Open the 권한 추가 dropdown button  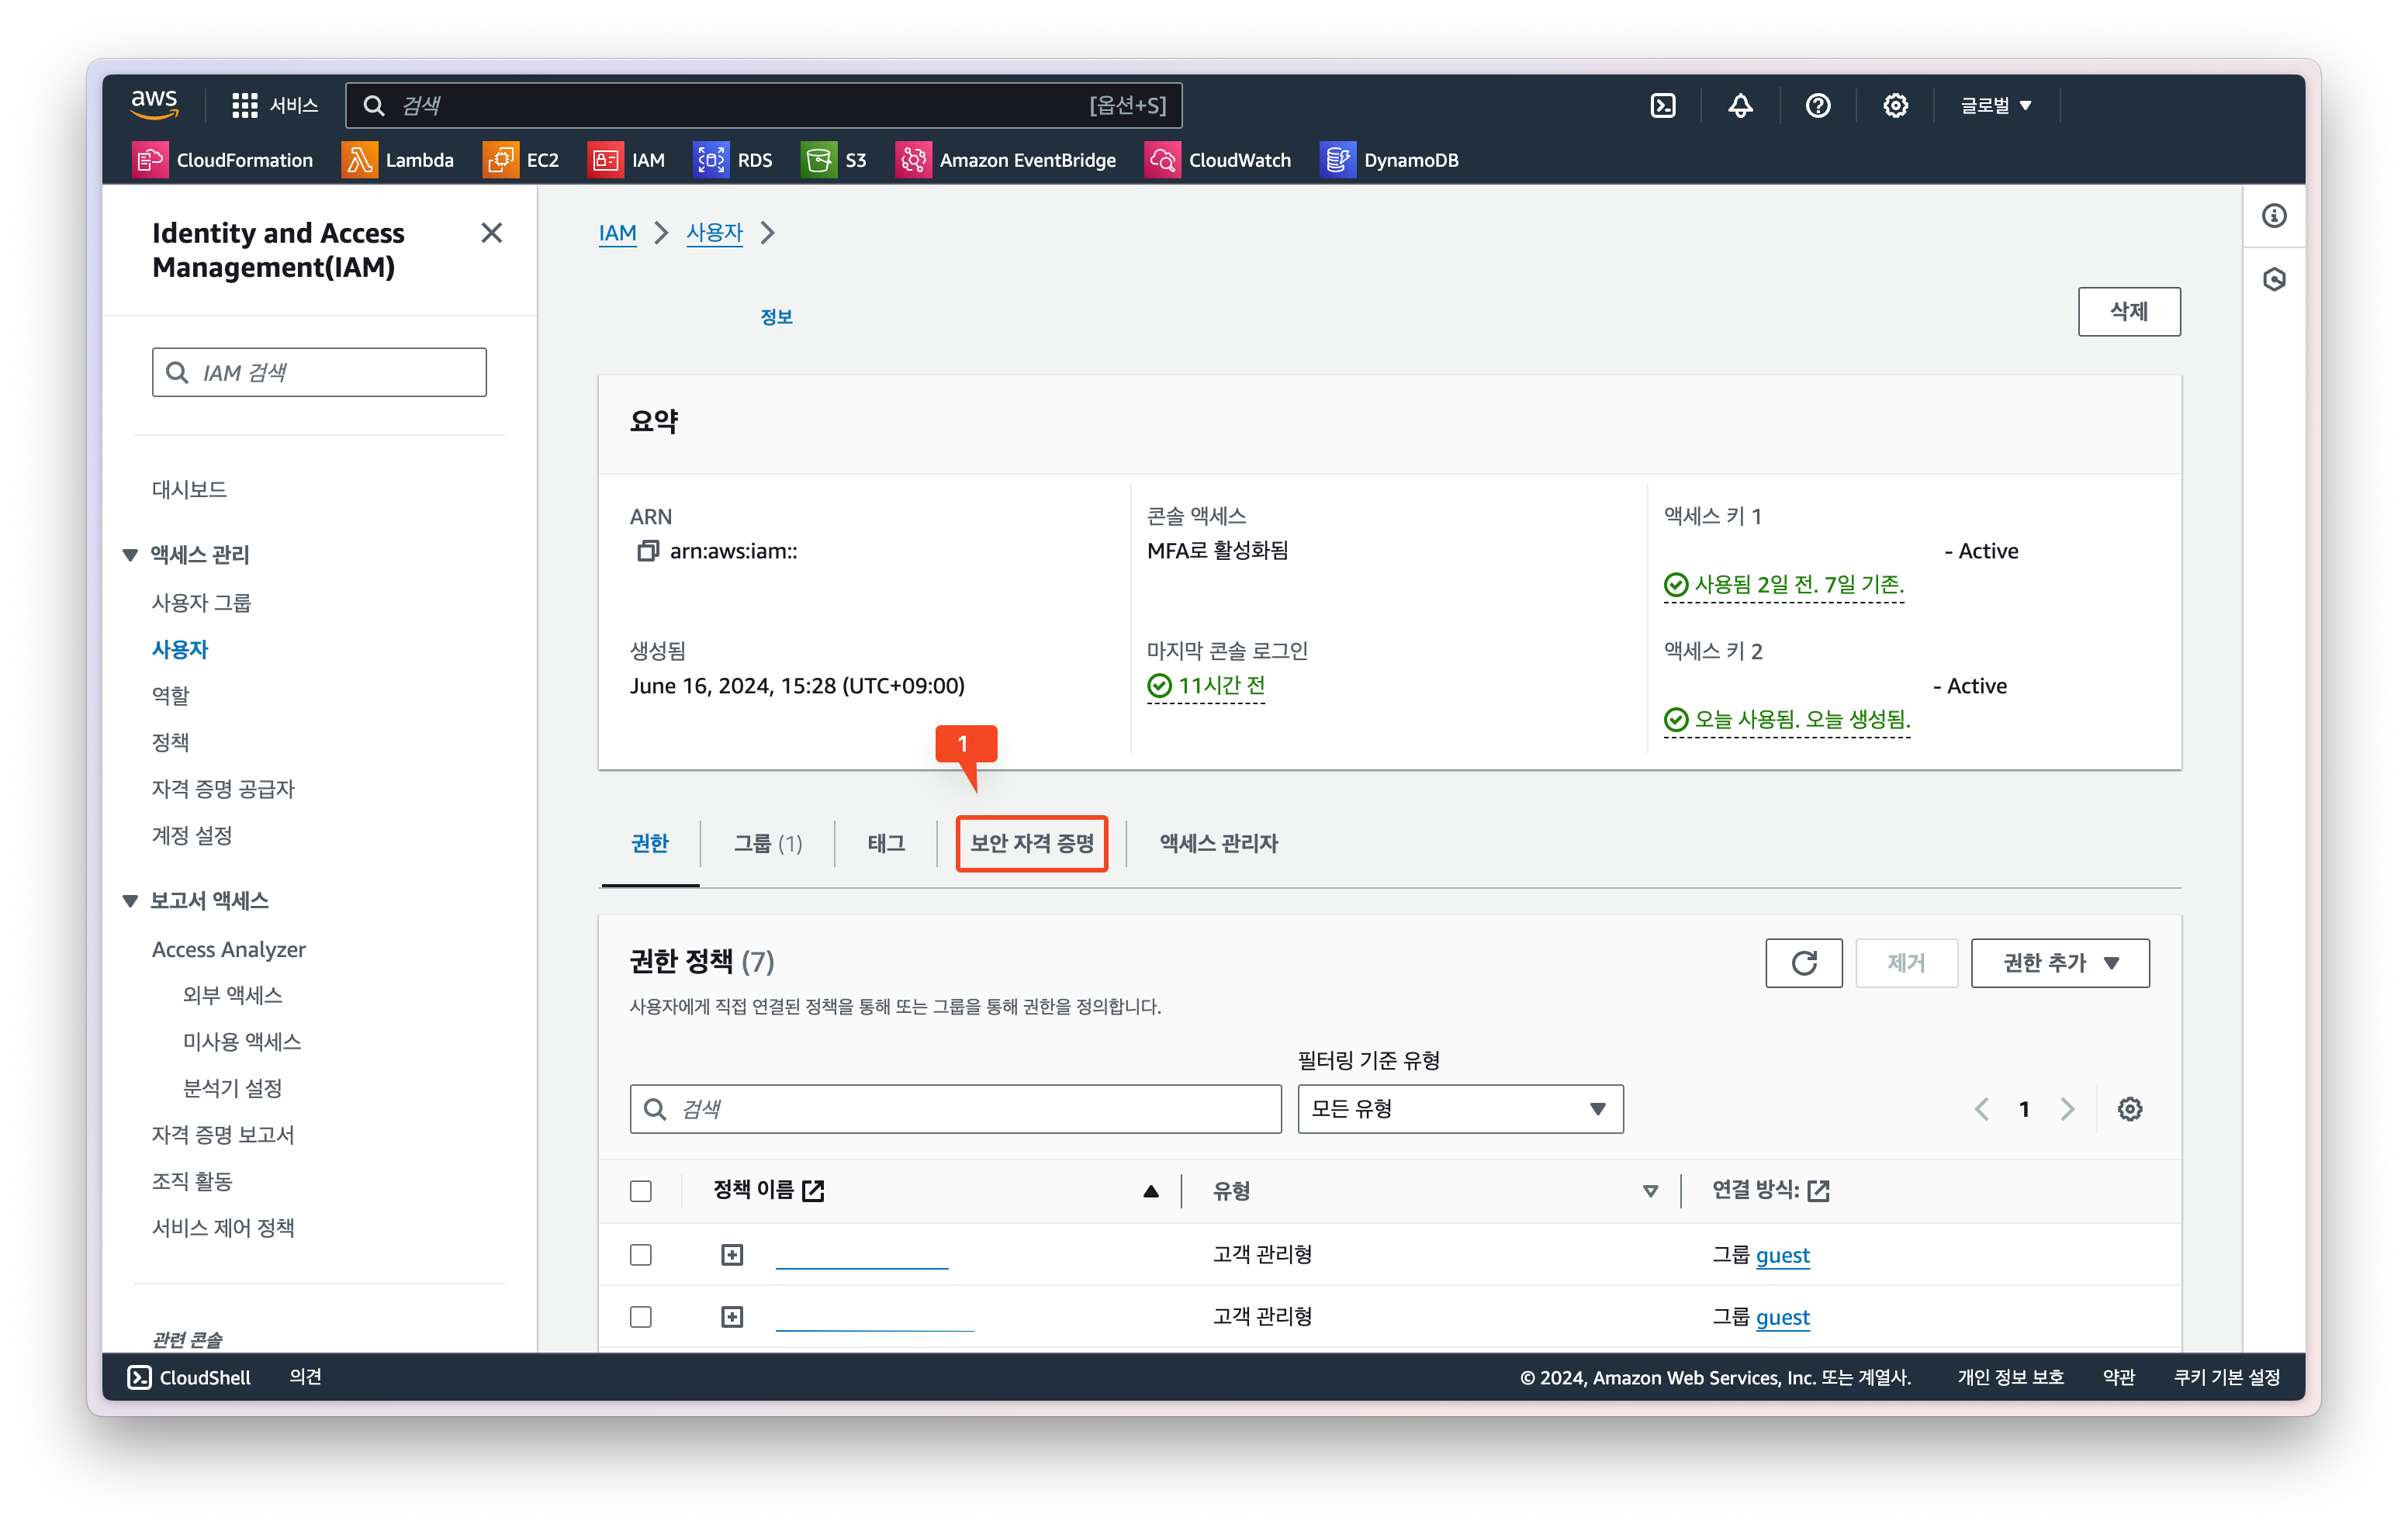click(2060, 962)
